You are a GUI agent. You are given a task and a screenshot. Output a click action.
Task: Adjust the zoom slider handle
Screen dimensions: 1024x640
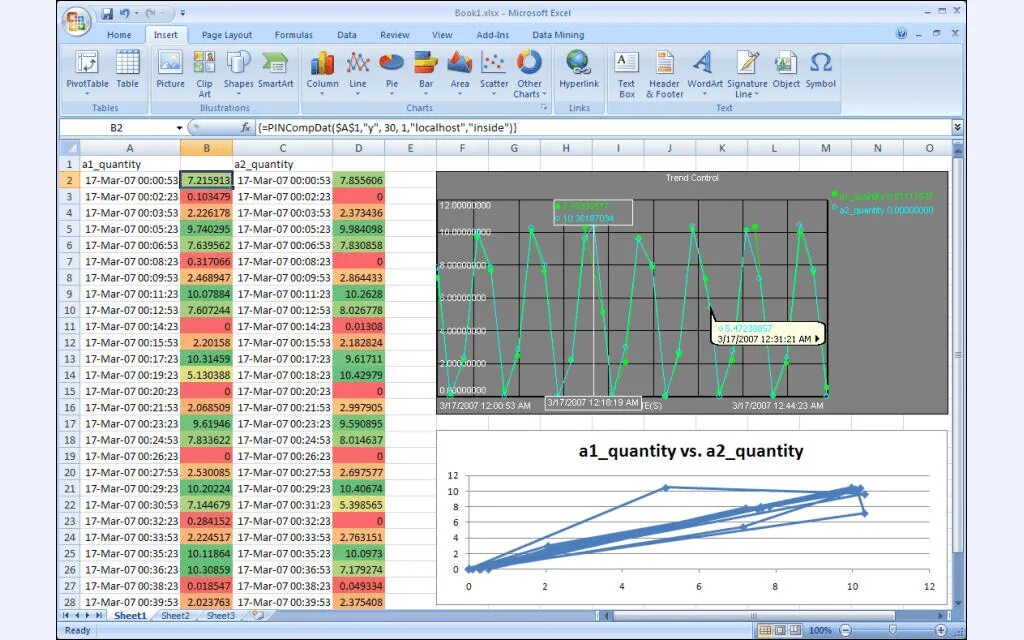coord(893,630)
